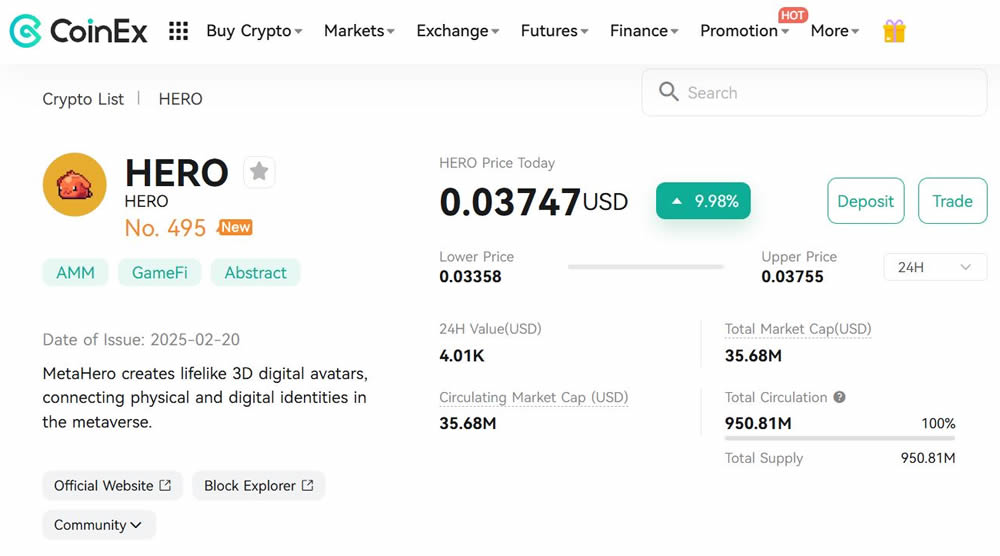Expand the Futures dropdown menu
Image resolution: width=1000 pixels, height=556 pixels.
click(x=554, y=31)
